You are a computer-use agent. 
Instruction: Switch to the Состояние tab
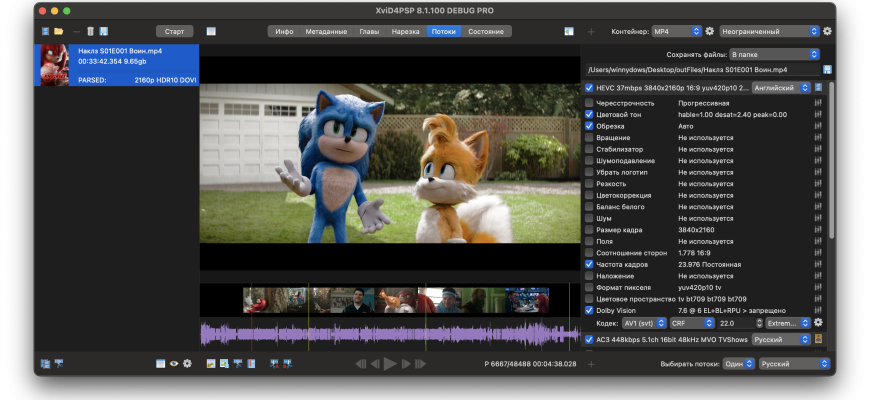[x=486, y=32]
